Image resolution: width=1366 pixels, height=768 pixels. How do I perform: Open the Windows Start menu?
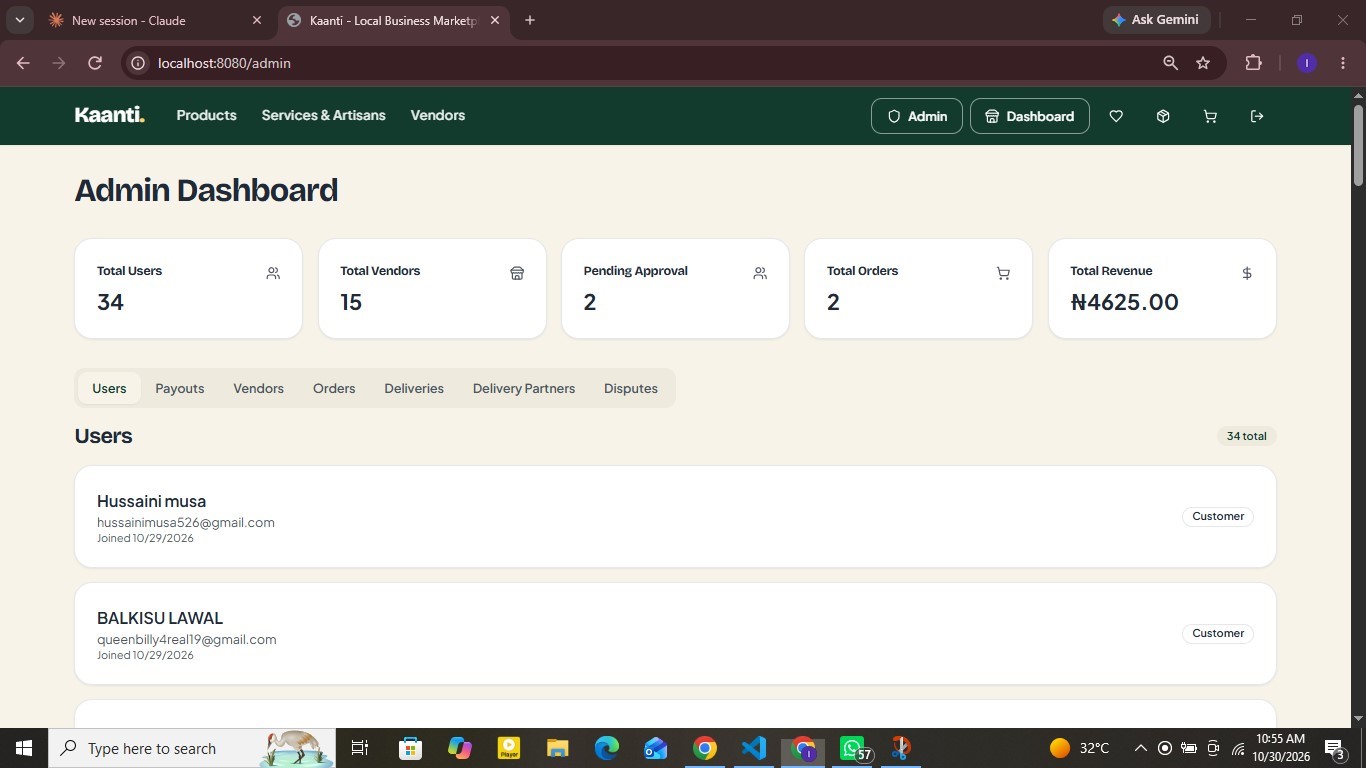point(24,748)
